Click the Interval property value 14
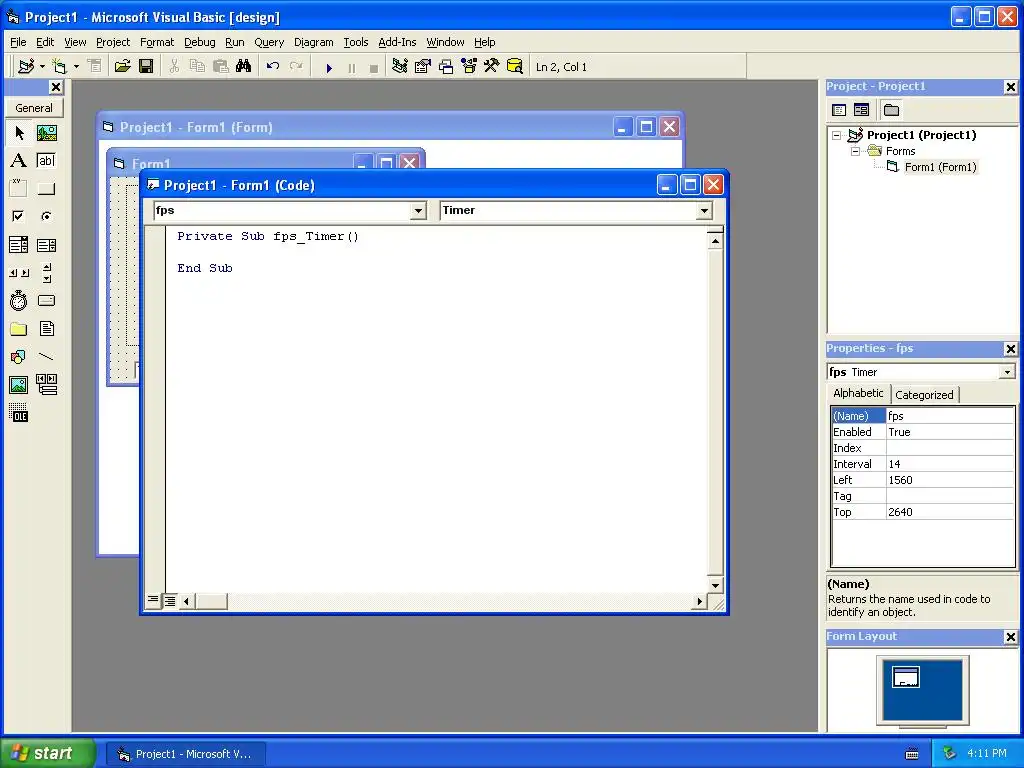This screenshot has width=1024, height=768. [950, 464]
